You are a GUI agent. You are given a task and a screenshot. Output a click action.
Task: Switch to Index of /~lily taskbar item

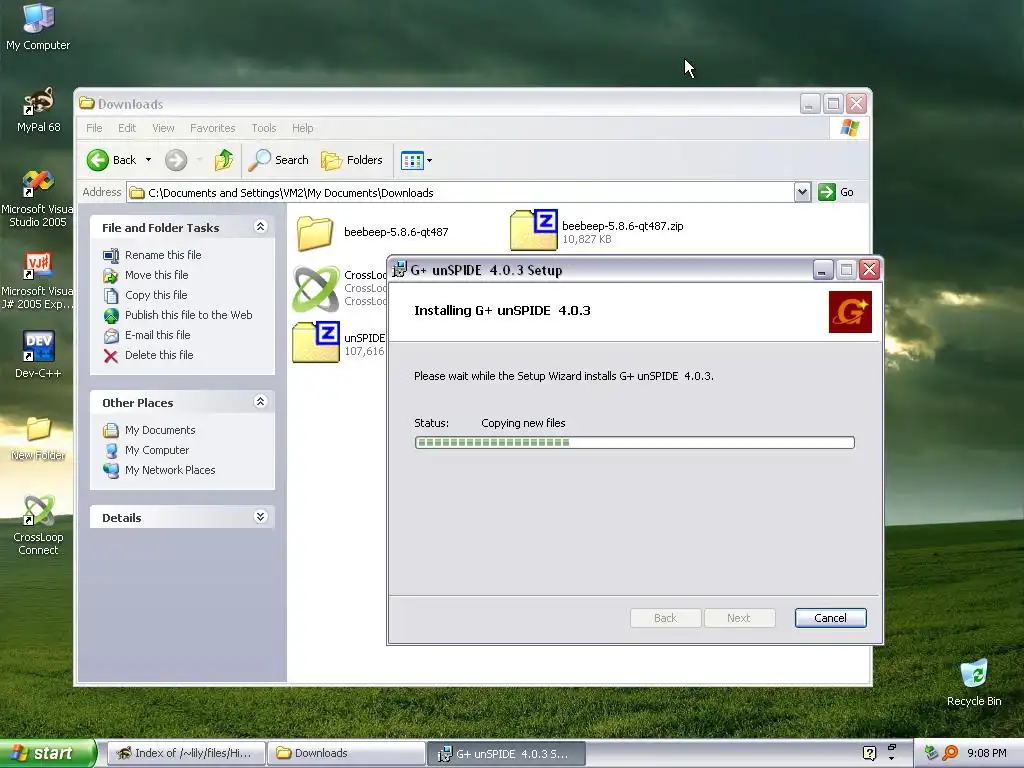(x=186, y=753)
